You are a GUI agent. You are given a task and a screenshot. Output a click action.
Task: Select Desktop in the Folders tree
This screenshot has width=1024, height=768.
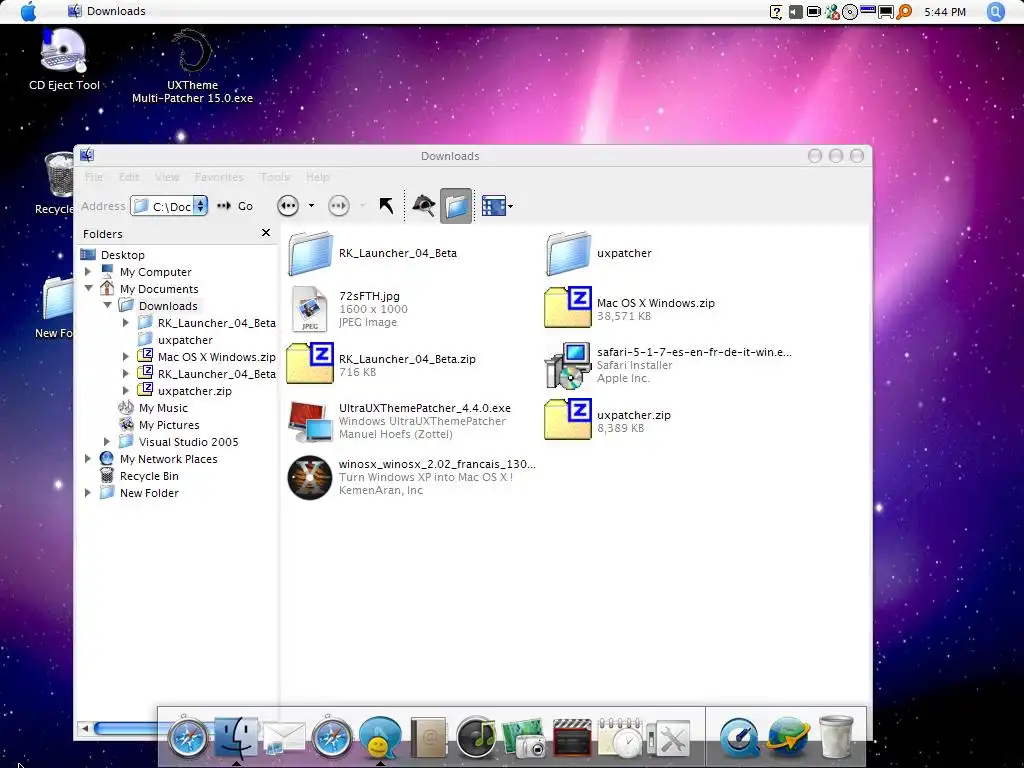point(122,255)
